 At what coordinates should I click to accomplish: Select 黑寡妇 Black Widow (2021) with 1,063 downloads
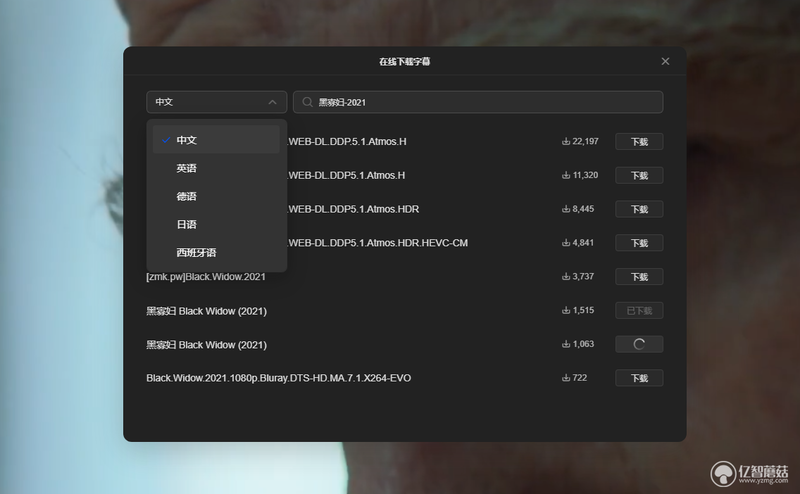pos(207,344)
